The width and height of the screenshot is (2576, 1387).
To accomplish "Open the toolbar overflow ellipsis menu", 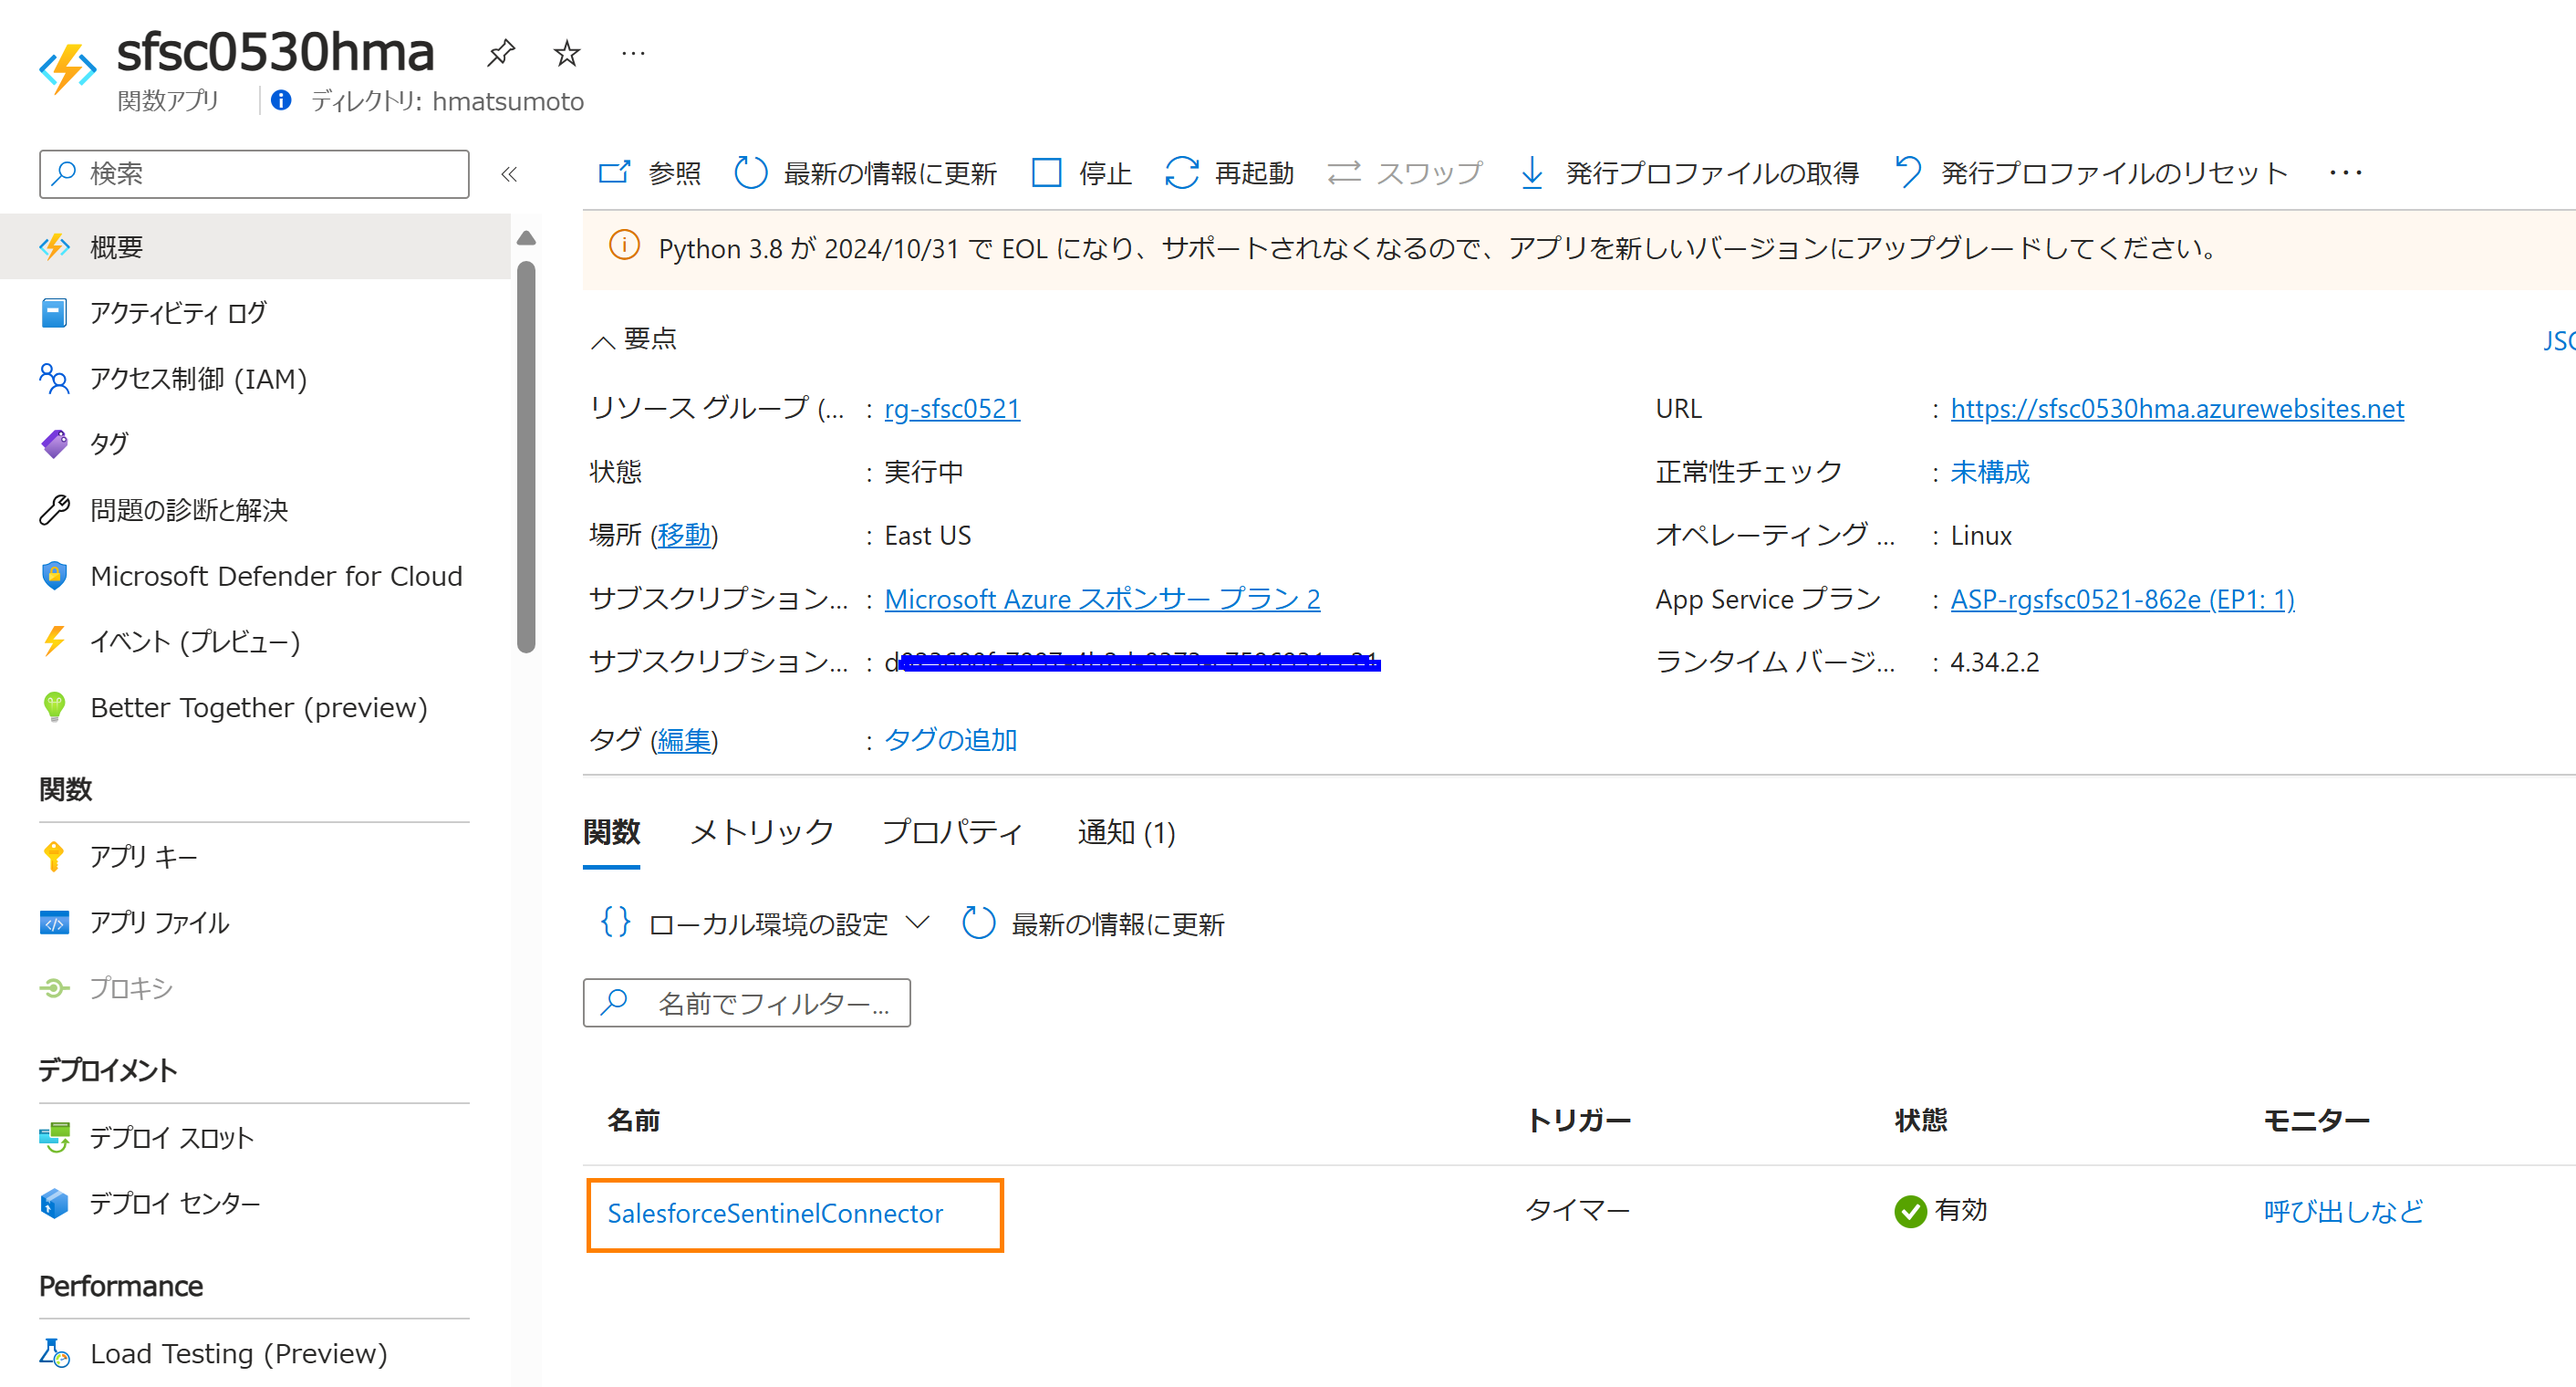I will pyautogui.click(x=2345, y=173).
